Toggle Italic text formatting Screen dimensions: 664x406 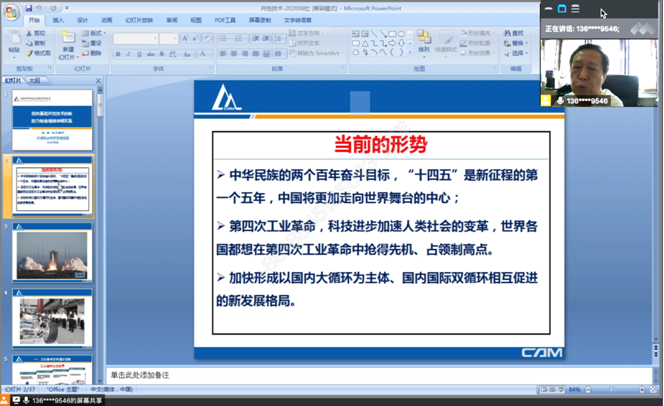tap(127, 53)
